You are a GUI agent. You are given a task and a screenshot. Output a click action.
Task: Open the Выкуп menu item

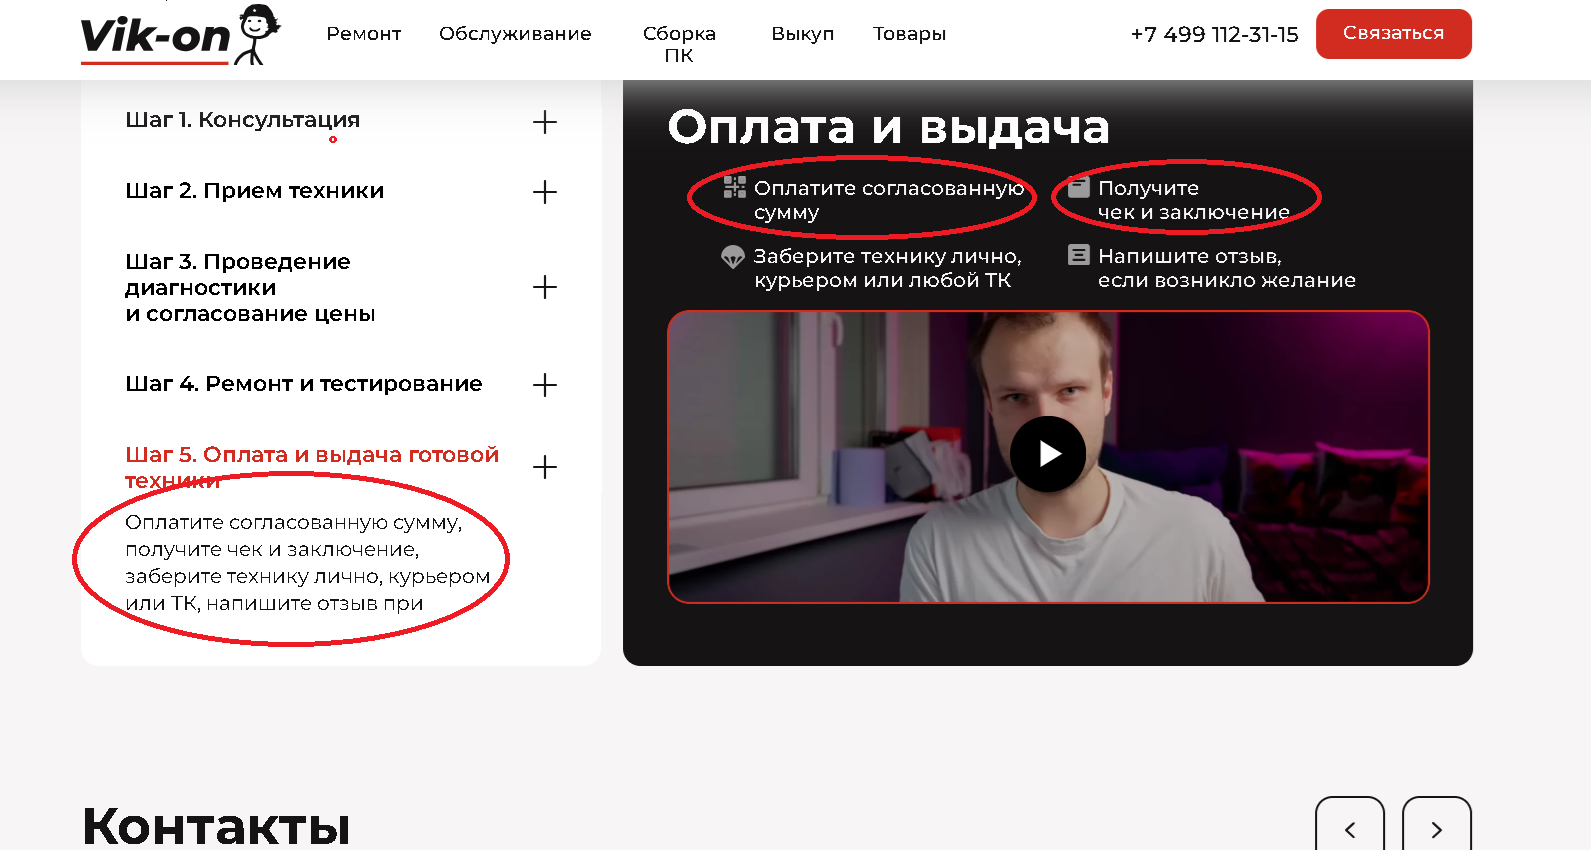pyautogui.click(x=802, y=34)
